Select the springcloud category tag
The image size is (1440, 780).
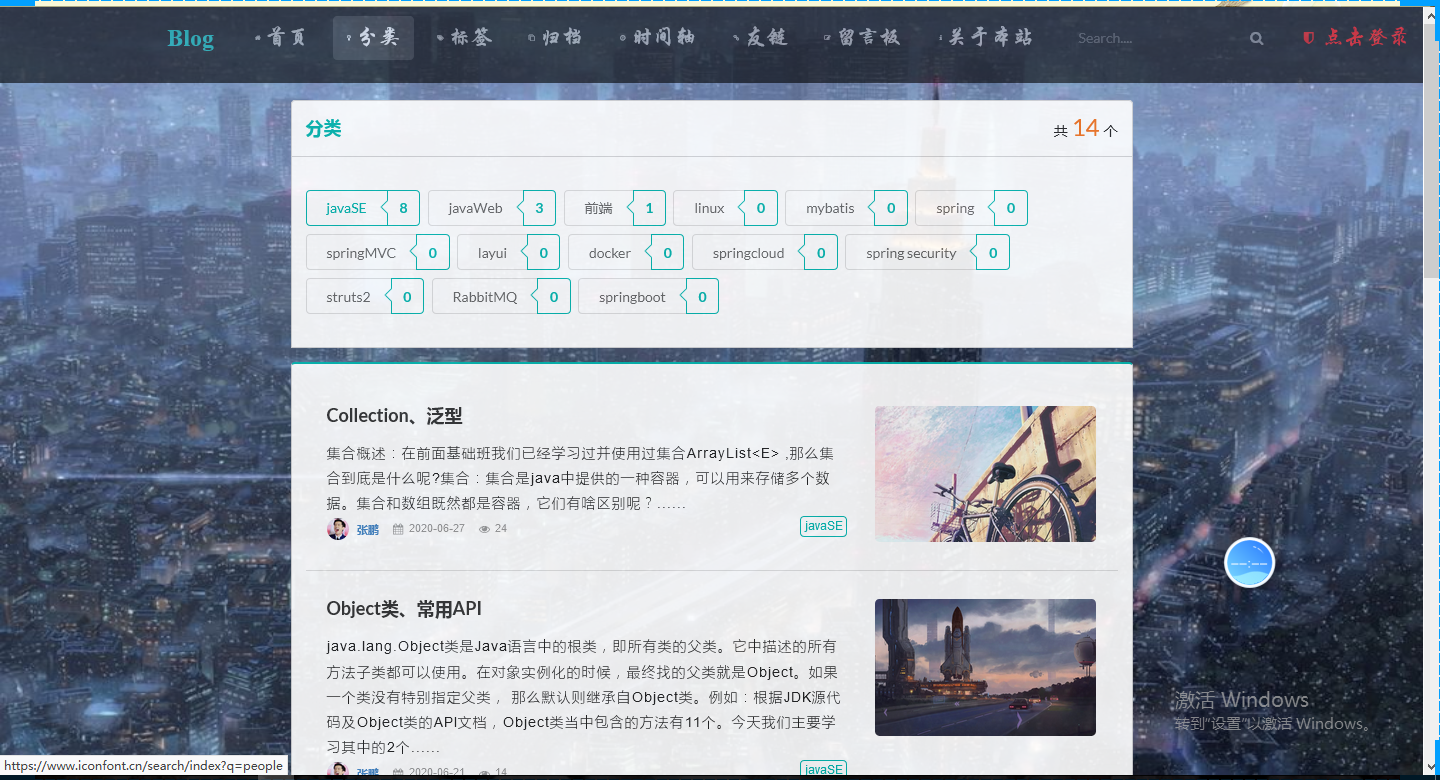click(765, 252)
